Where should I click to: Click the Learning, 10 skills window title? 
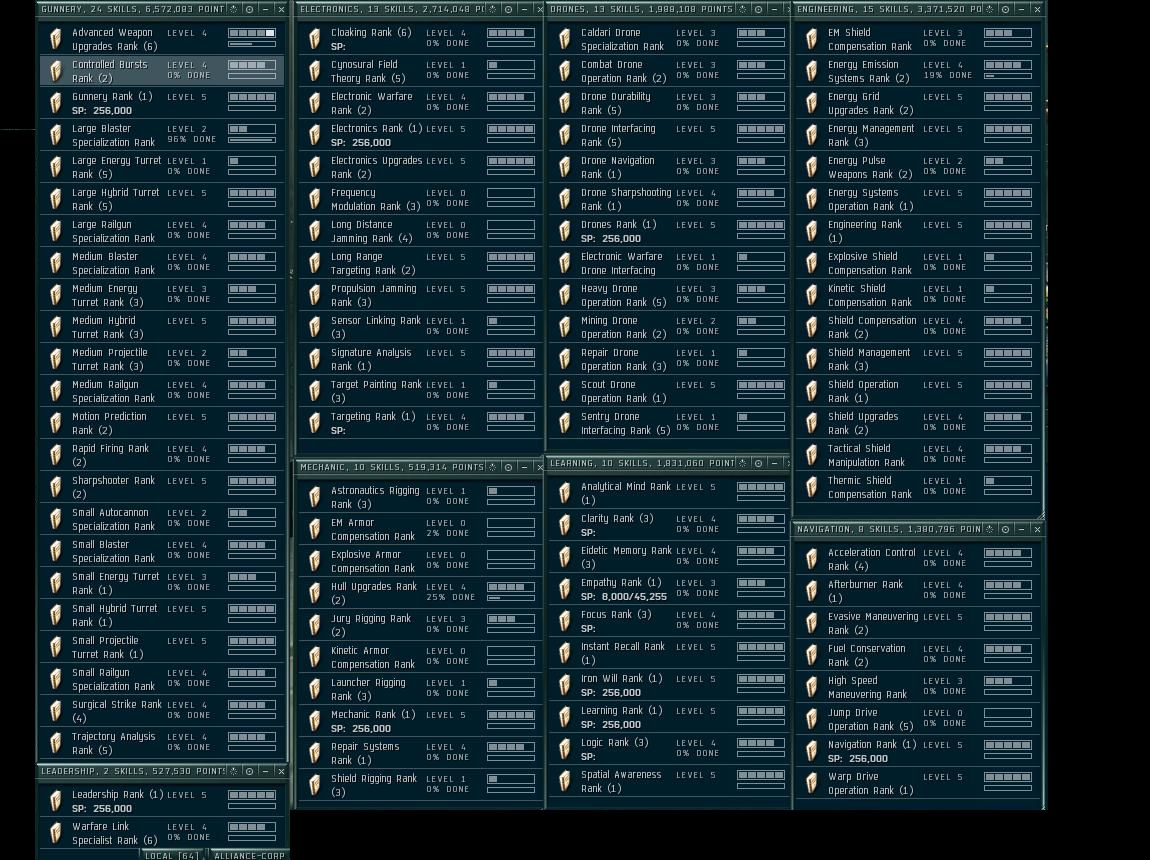tap(642, 463)
